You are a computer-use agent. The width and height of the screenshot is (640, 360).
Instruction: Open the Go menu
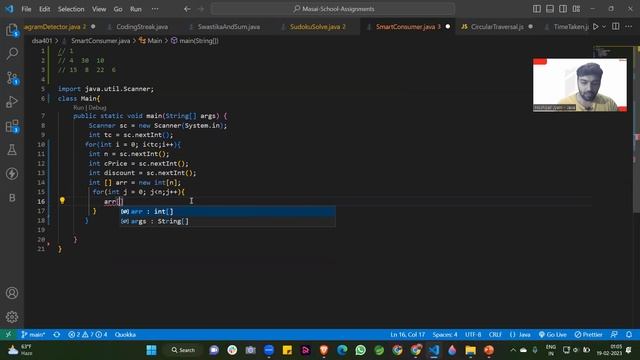(x=118, y=9)
